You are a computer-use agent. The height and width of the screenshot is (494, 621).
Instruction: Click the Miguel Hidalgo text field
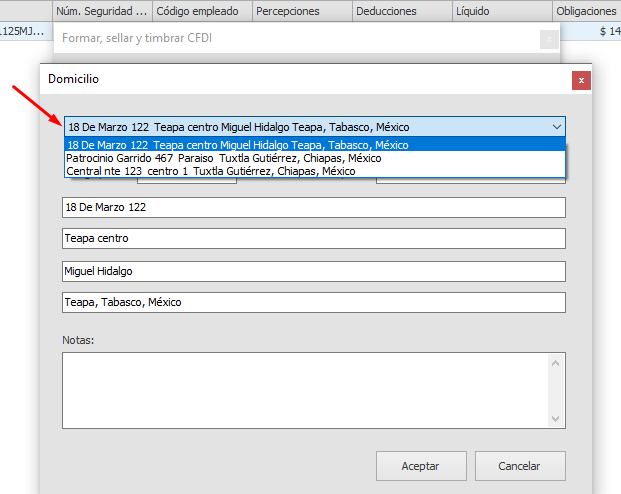point(313,271)
